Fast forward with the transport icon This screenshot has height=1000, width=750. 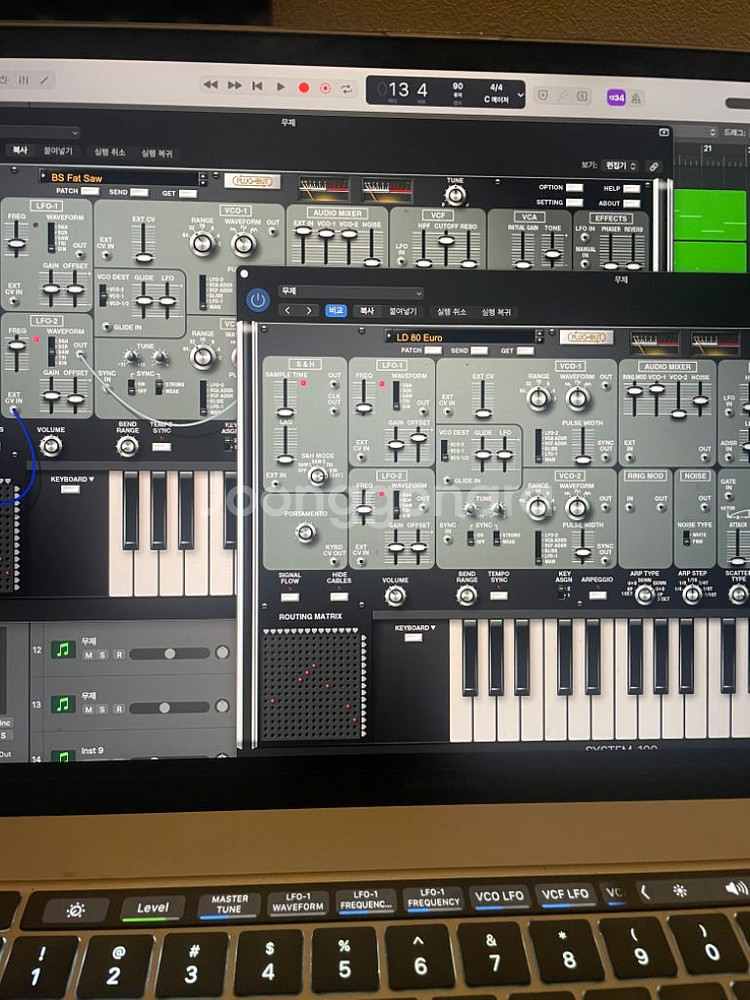pyautogui.click(x=235, y=85)
